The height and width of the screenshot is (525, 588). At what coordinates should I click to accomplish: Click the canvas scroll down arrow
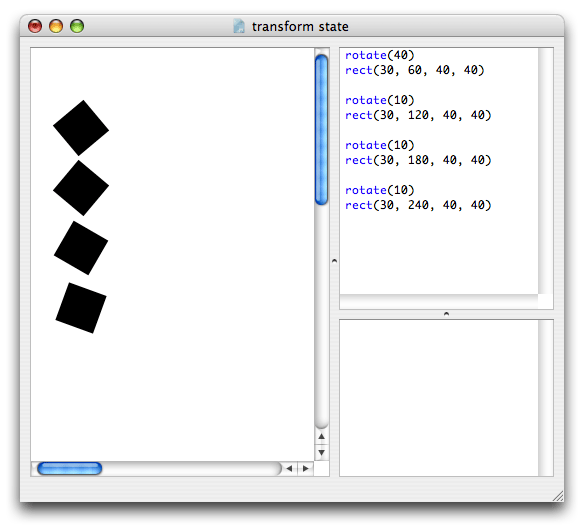click(321, 453)
